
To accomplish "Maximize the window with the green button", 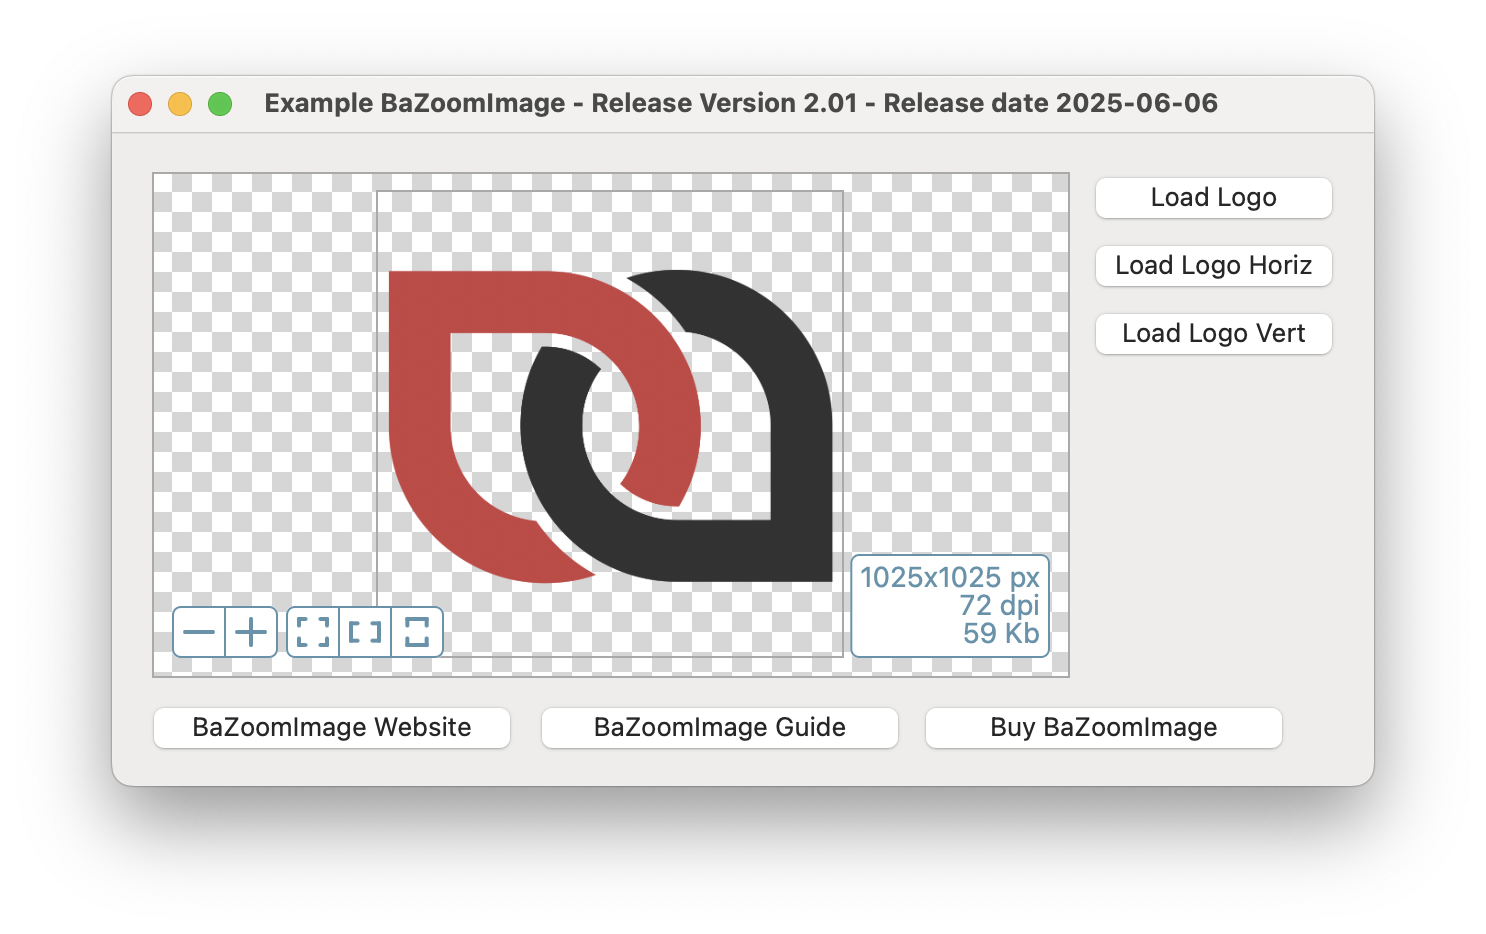I will pos(220,104).
